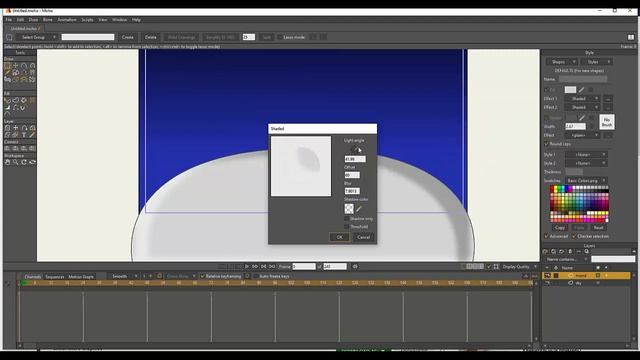The width and height of the screenshot is (640, 360).
Task: Select the Create Shape tool in Fill section
Action: coord(16,100)
